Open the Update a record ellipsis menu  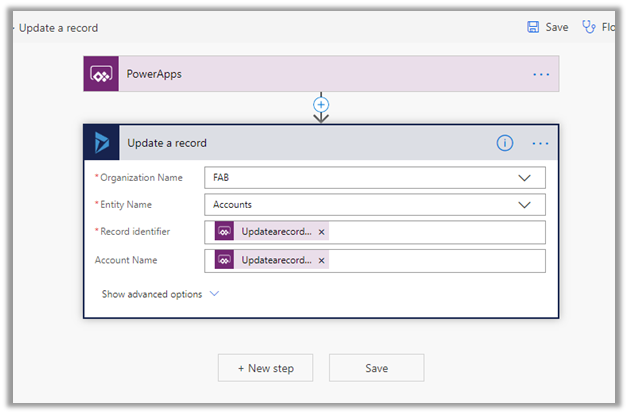coord(541,143)
